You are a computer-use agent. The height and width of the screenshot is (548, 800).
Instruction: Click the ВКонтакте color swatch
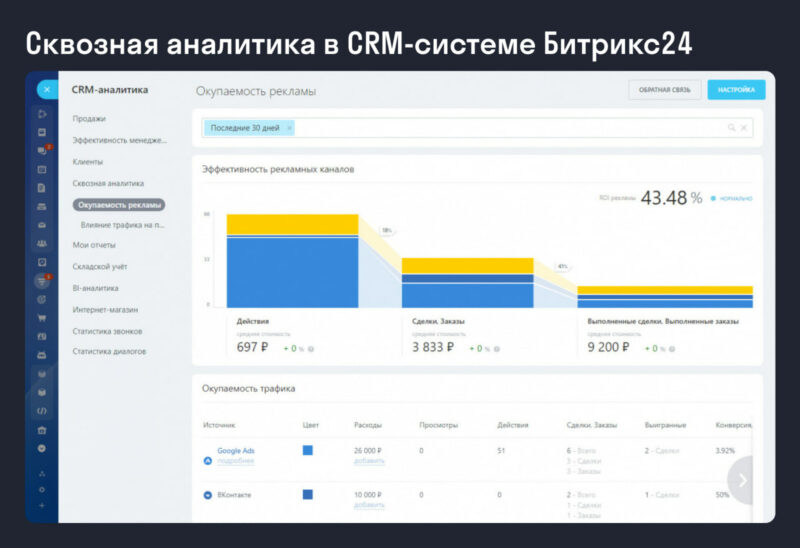[308, 494]
